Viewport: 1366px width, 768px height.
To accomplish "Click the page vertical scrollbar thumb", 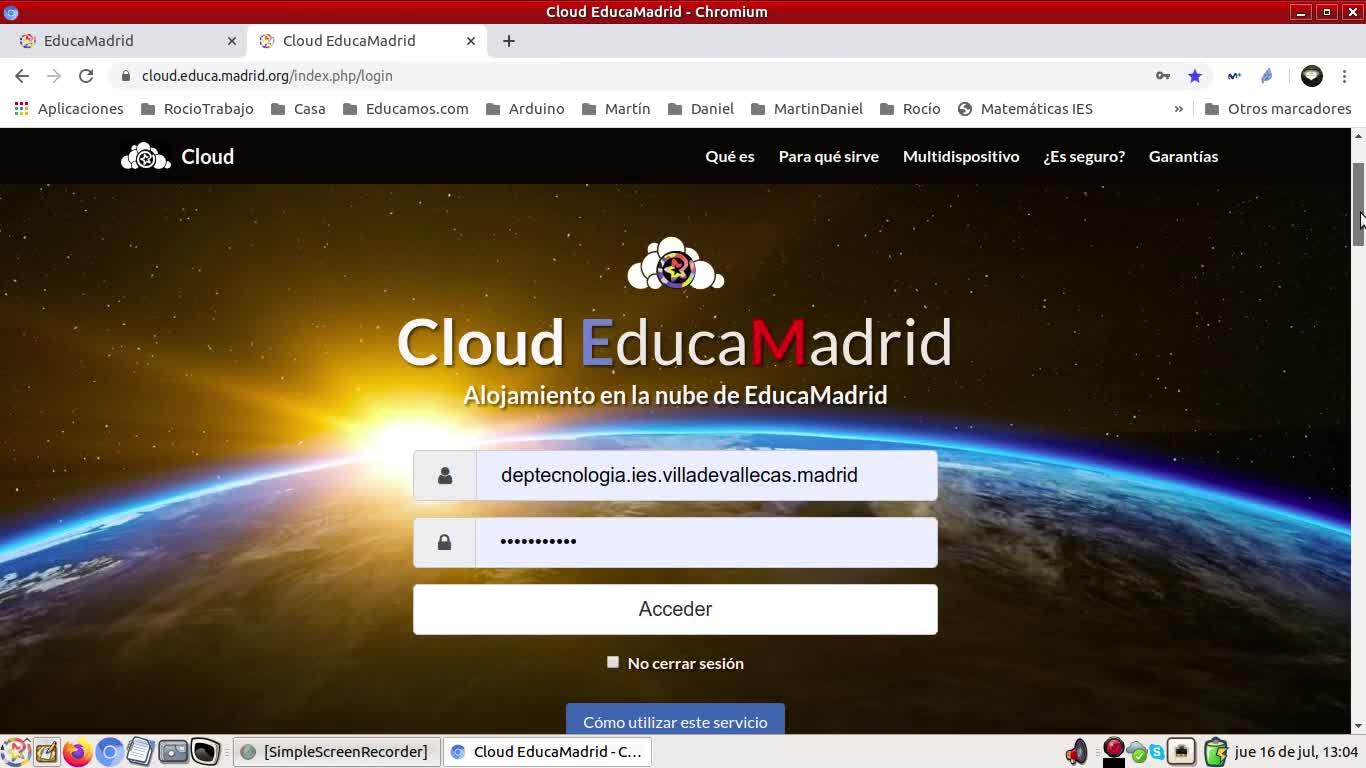I will pos(1358,204).
